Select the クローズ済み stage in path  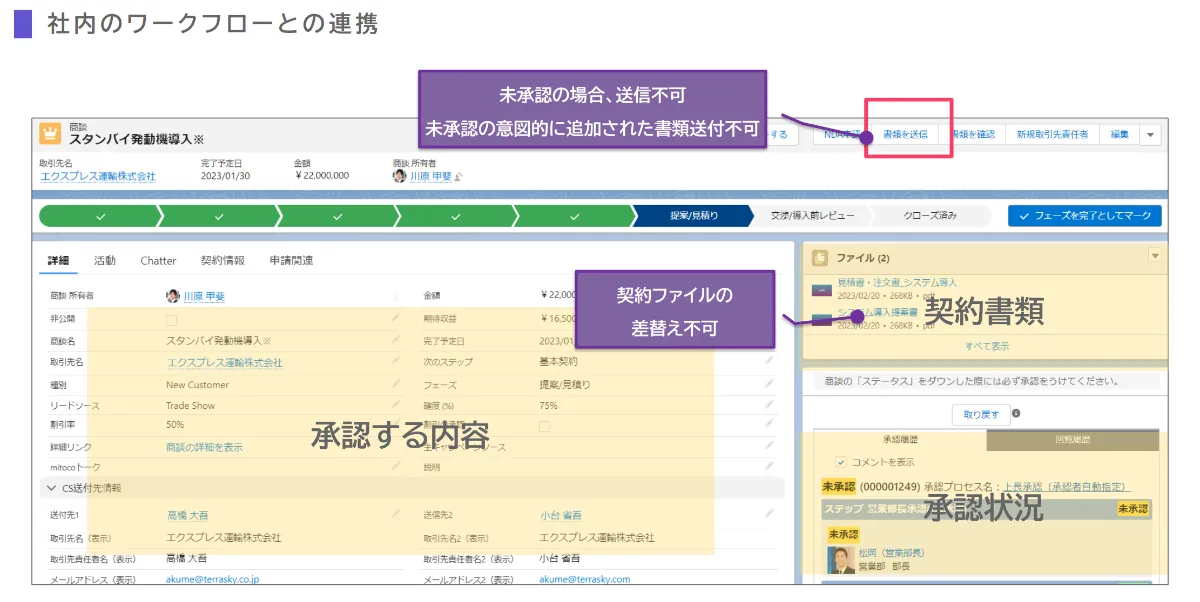click(x=930, y=216)
